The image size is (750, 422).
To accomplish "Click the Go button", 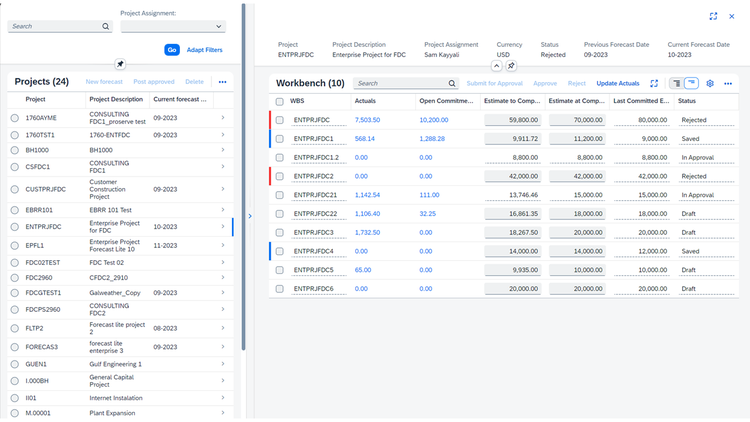I will [x=172, y=50].
